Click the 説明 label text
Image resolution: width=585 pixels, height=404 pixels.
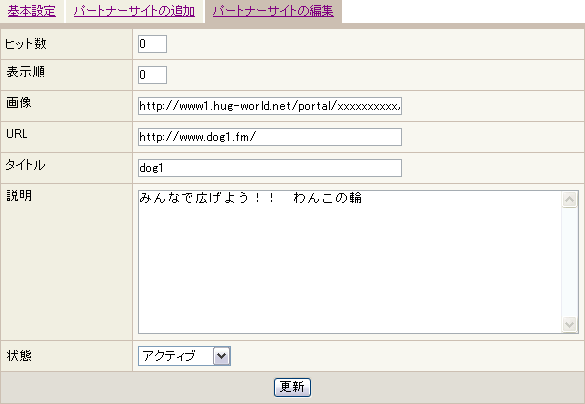pos(19,195)
